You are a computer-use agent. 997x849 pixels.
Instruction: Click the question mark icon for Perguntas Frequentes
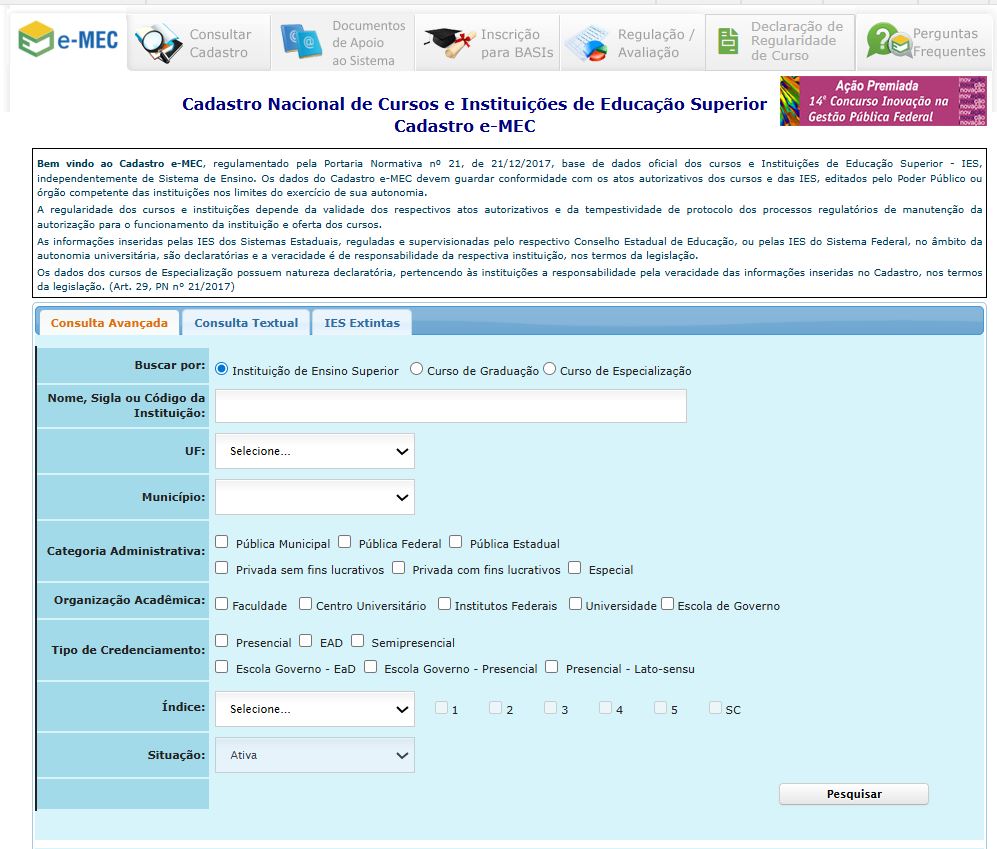tap(888, 41)
